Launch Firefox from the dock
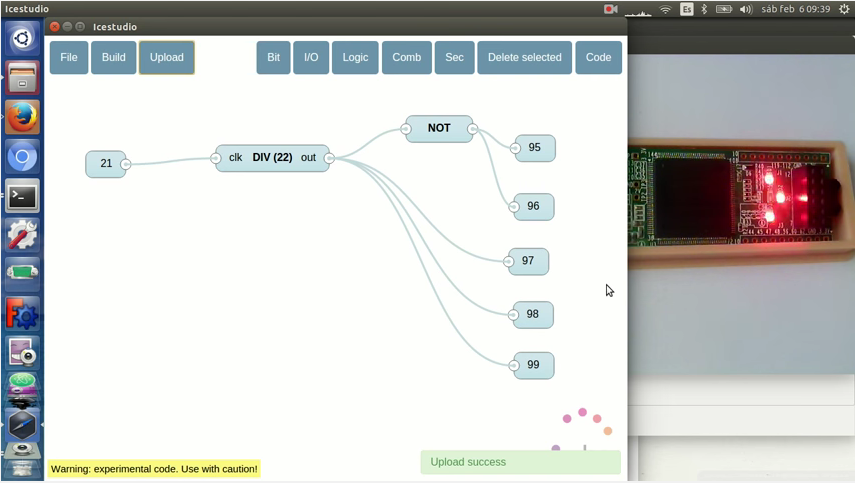The image size is (855, 483). coord(22,117)
